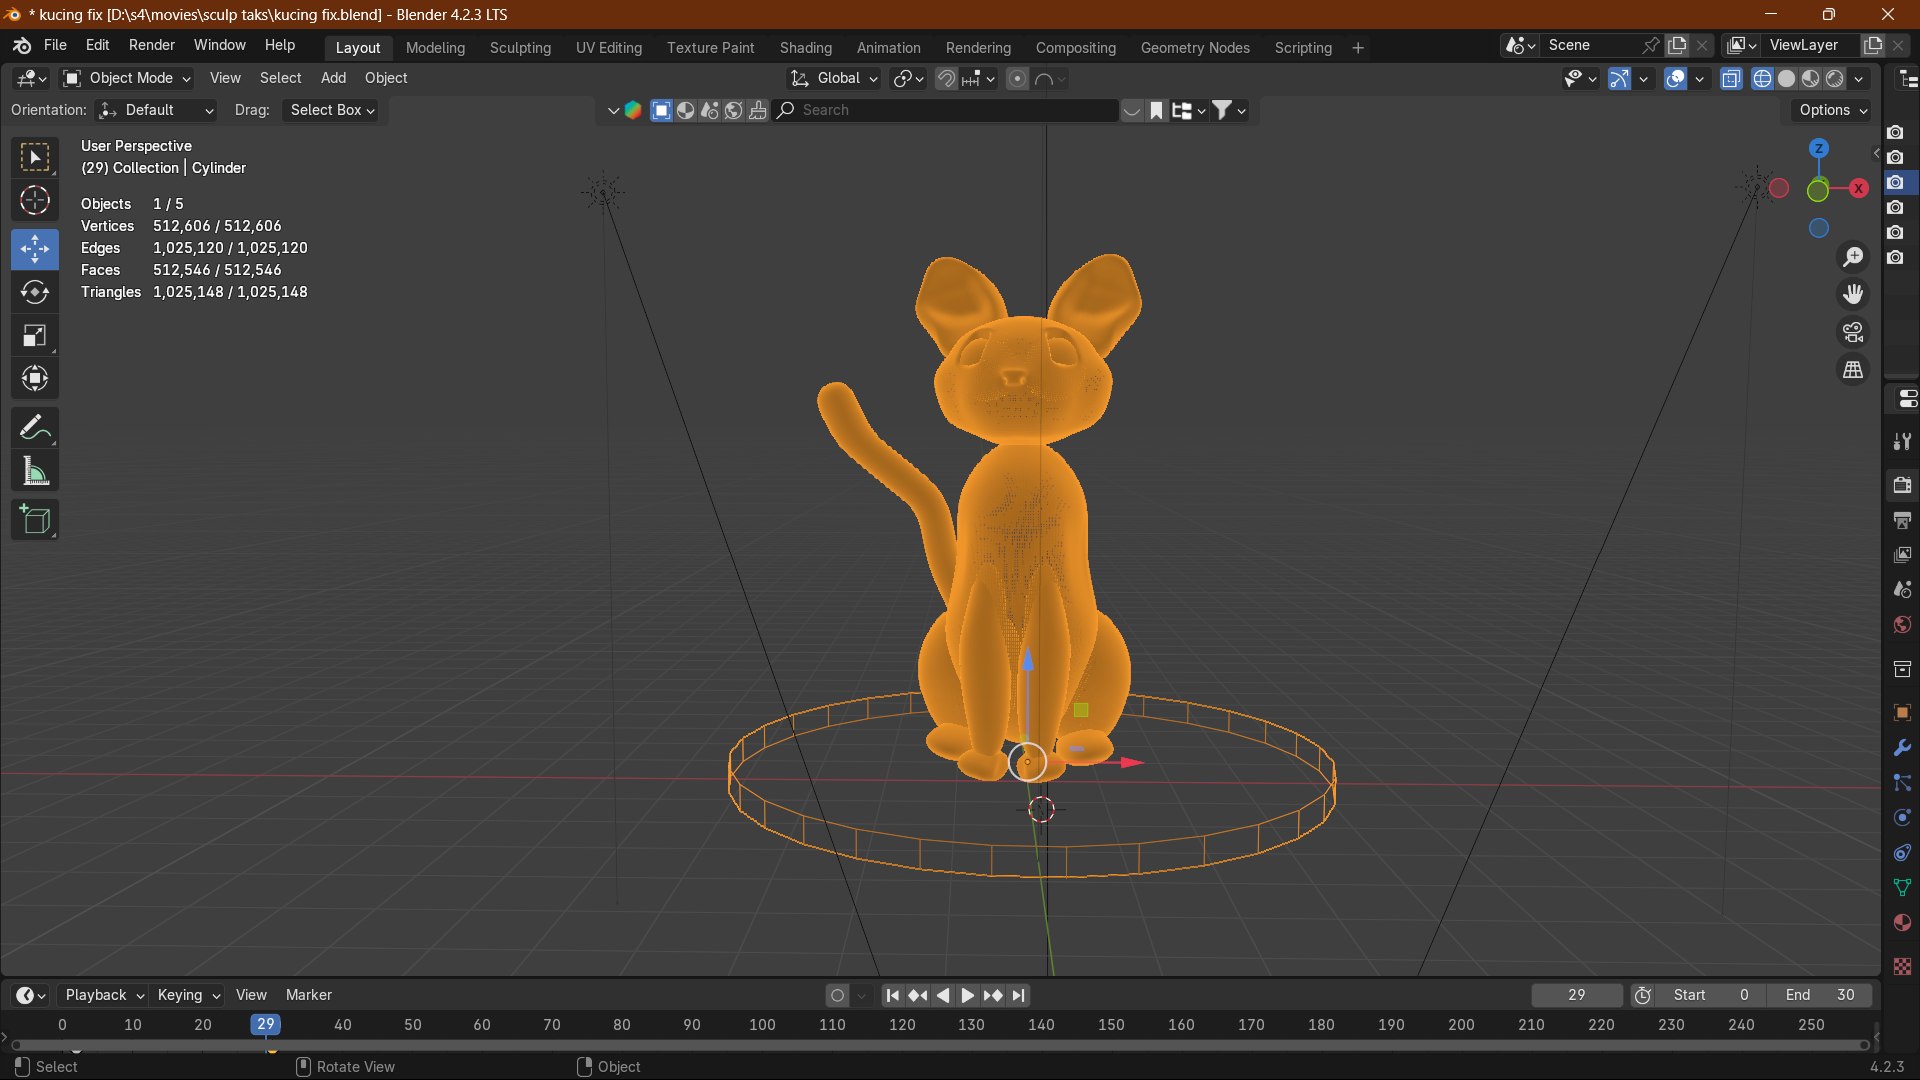Click the timeline Marker menu

(309, 995)
